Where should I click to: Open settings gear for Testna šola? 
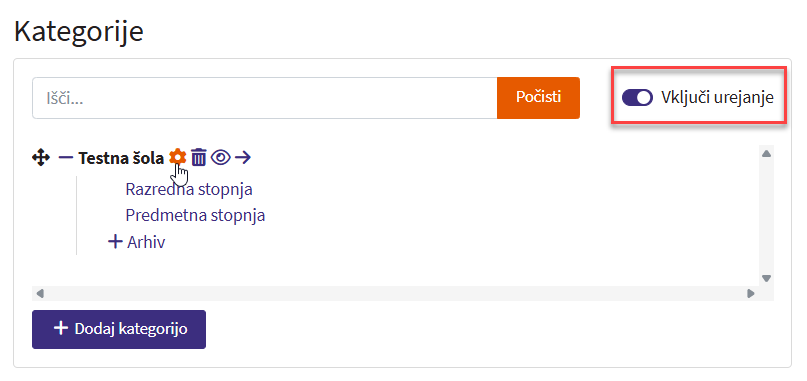pos(178,157)
